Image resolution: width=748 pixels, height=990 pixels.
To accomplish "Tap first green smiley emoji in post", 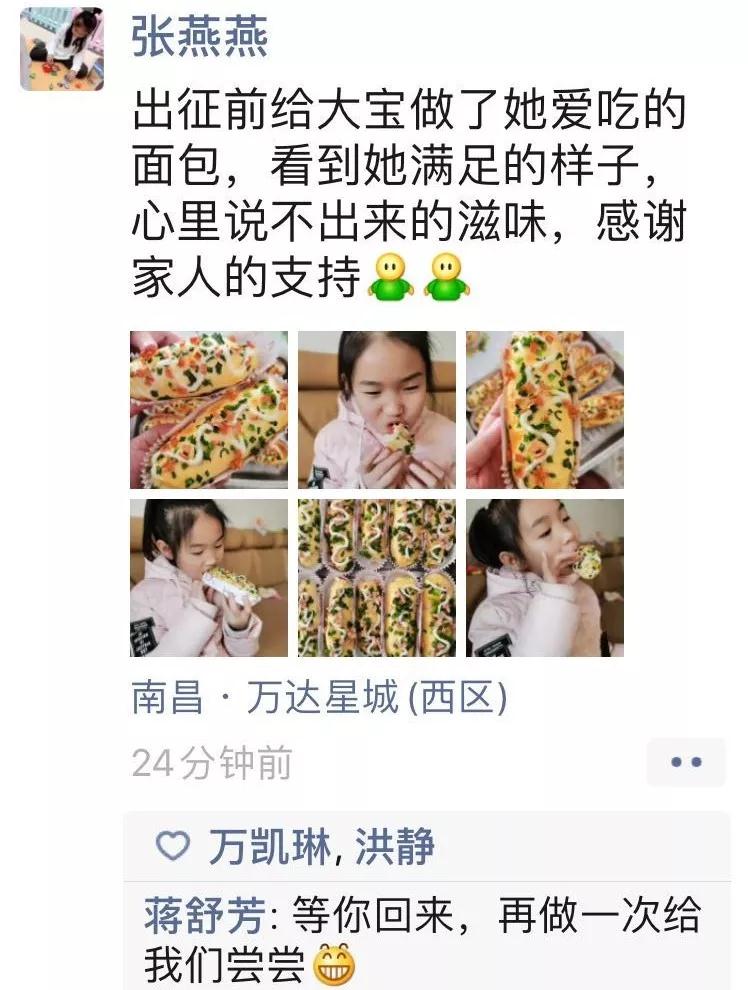I will [x=391, y=277].
